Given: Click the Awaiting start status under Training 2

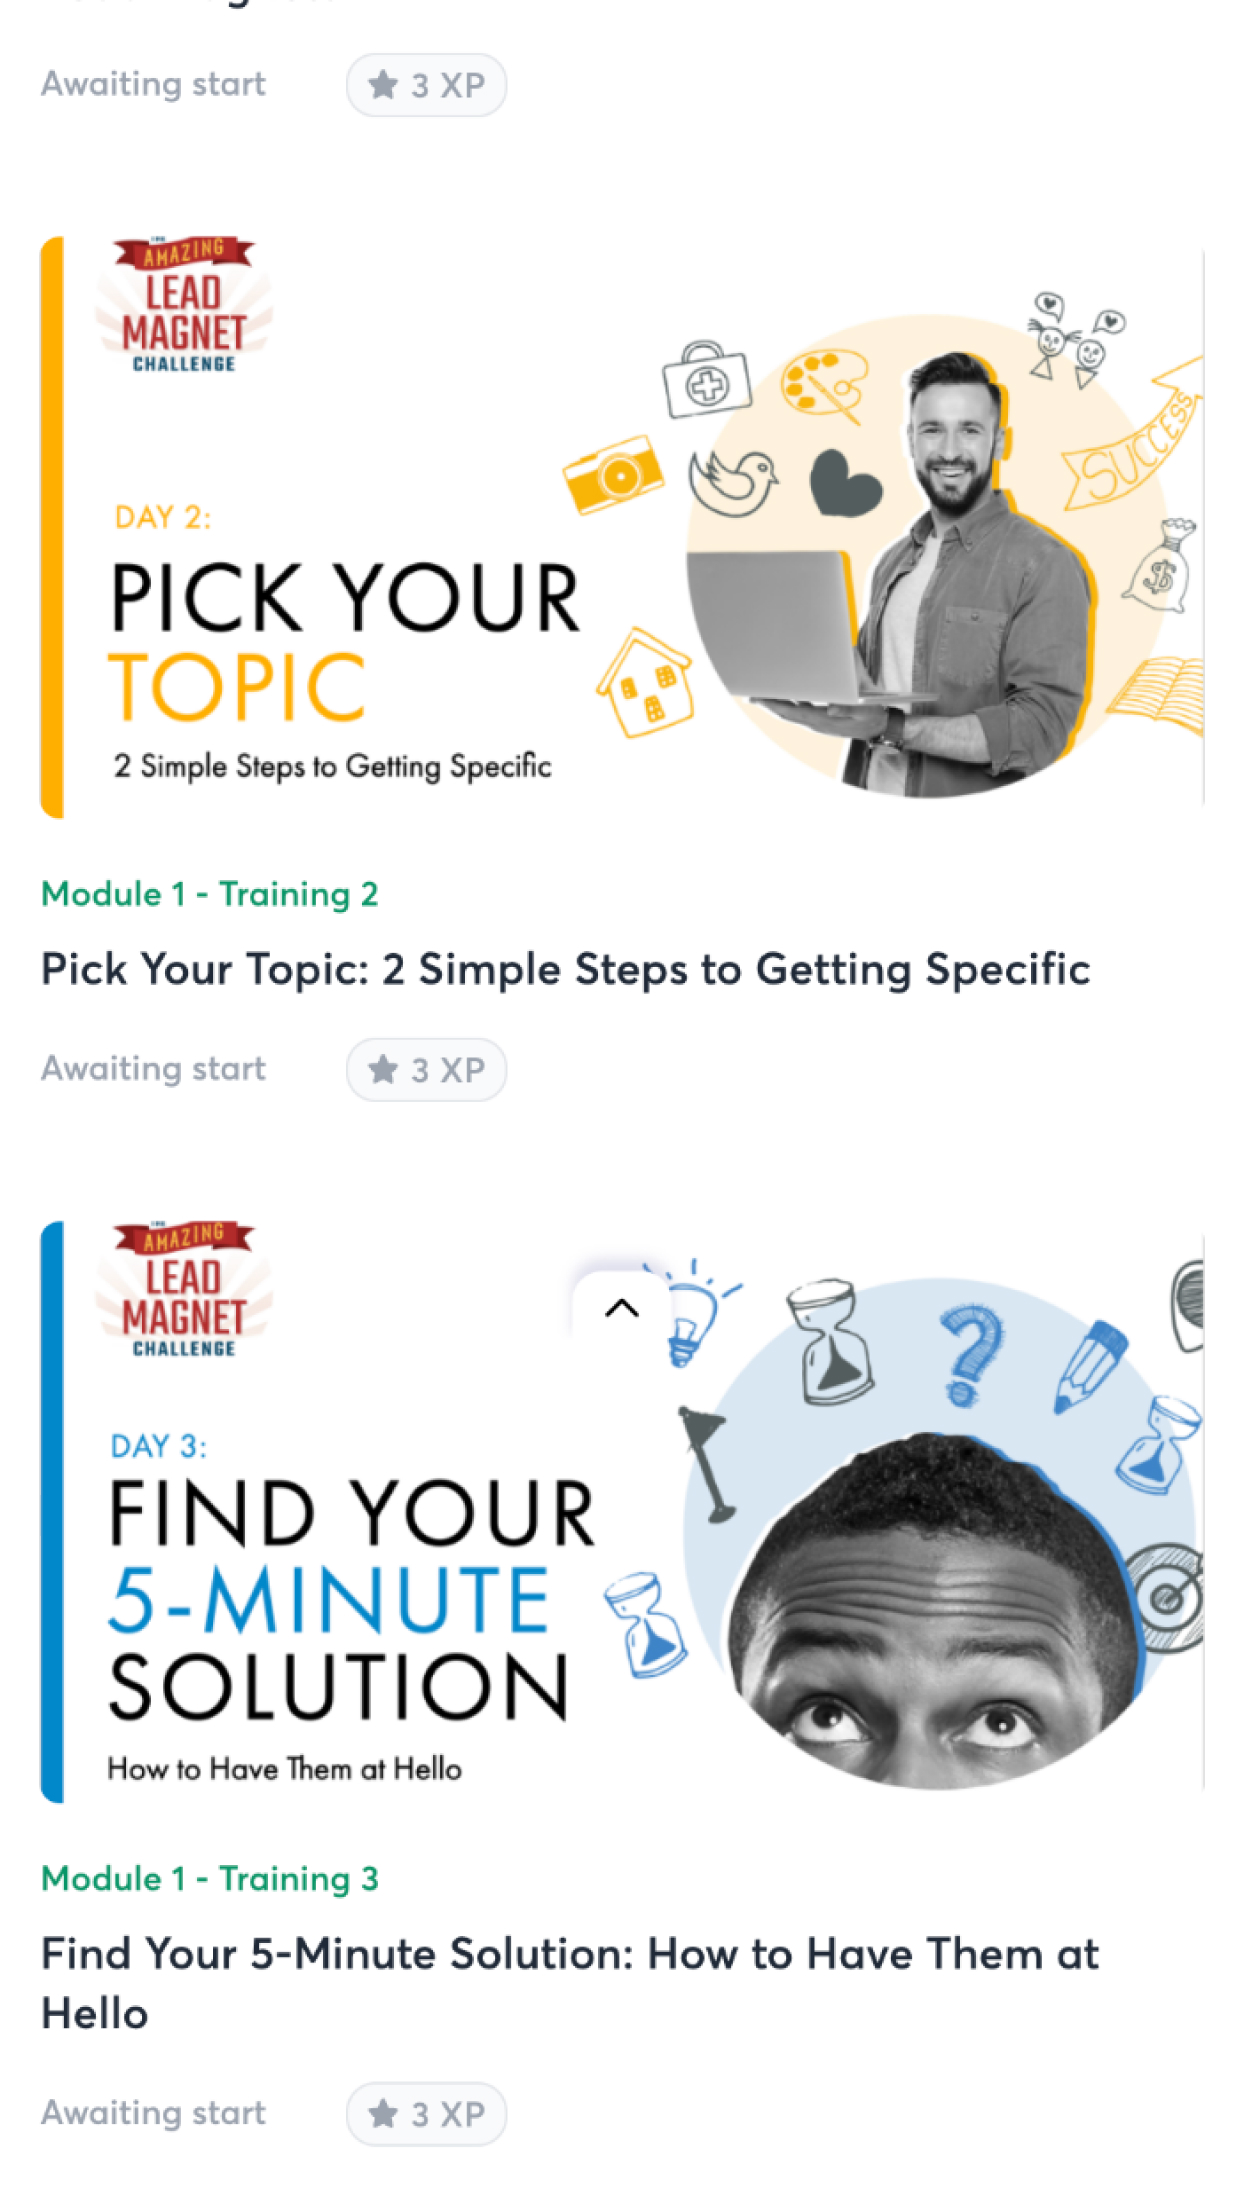Looking at the screenshot, I should pyautogui.click(x=153, y=1069).
